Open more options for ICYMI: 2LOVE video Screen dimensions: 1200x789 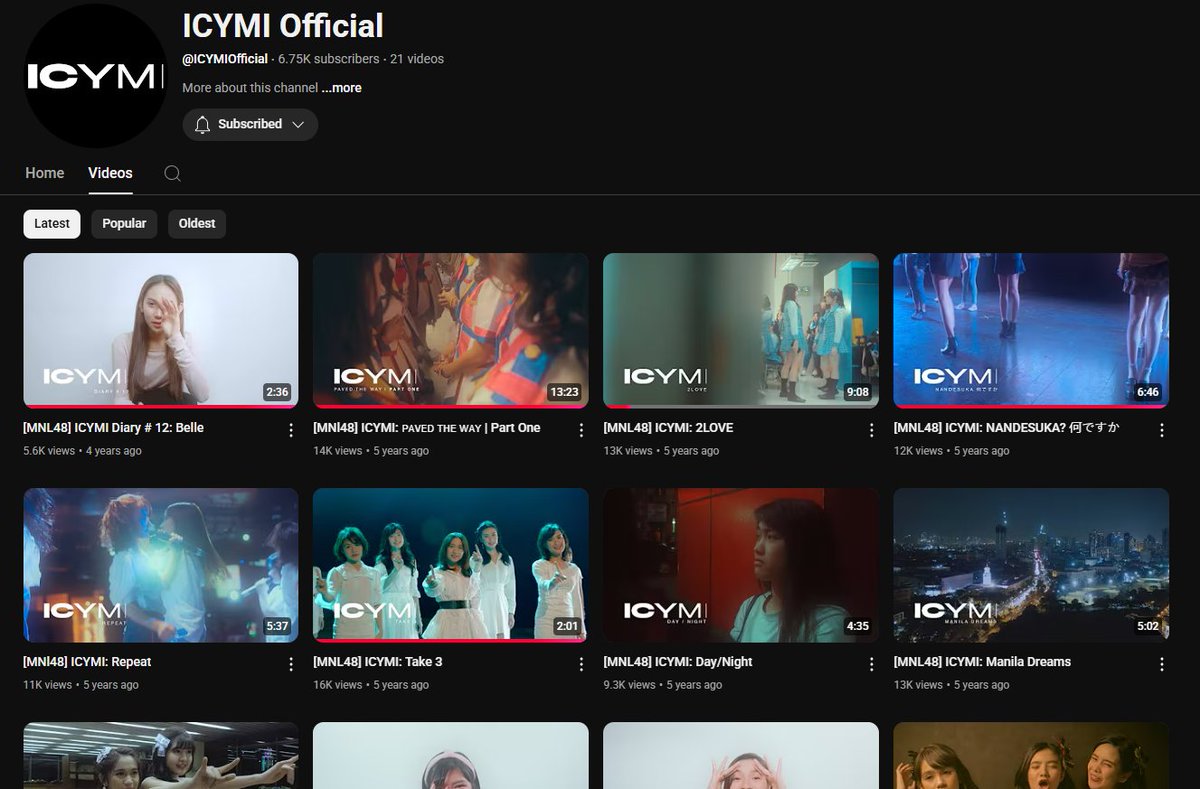(871, 430)
